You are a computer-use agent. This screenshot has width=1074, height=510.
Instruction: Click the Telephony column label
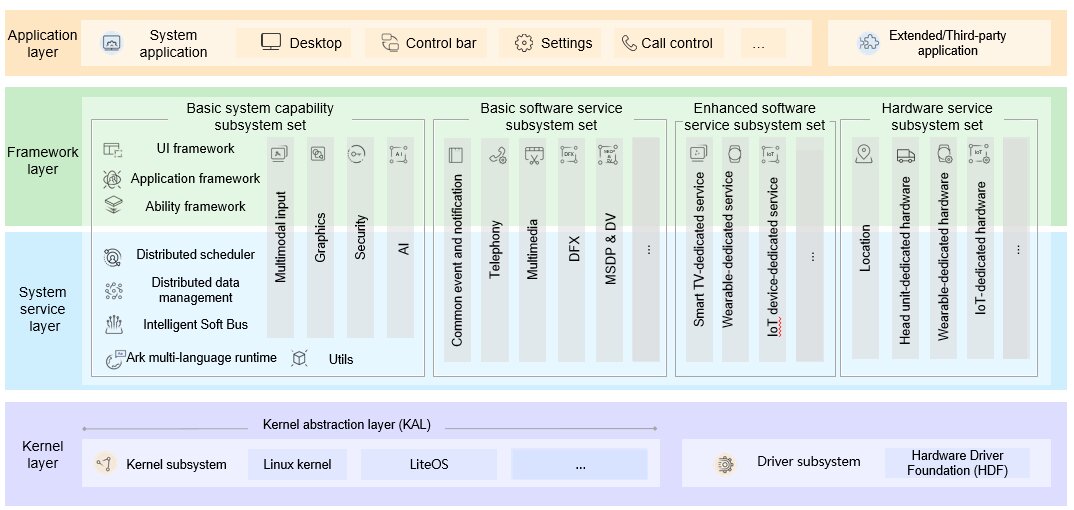pyautogui.click(x=495, y=249)
